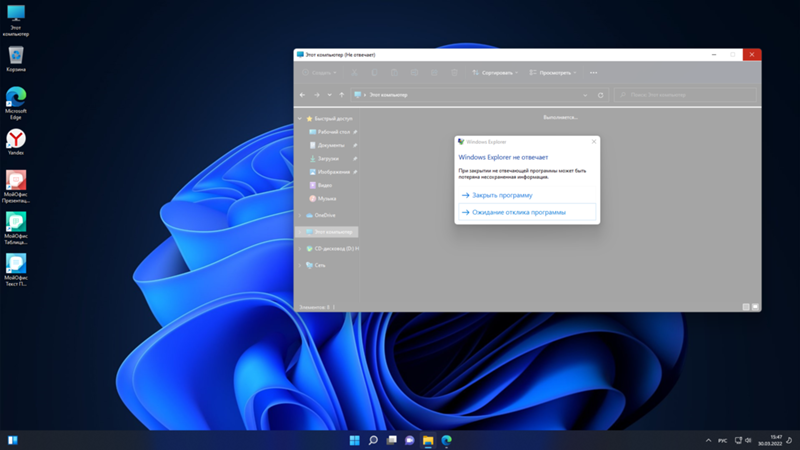Open Microsoft Edge desktop shortcut
Screen dimensions: 800x450
coord(16,103)
